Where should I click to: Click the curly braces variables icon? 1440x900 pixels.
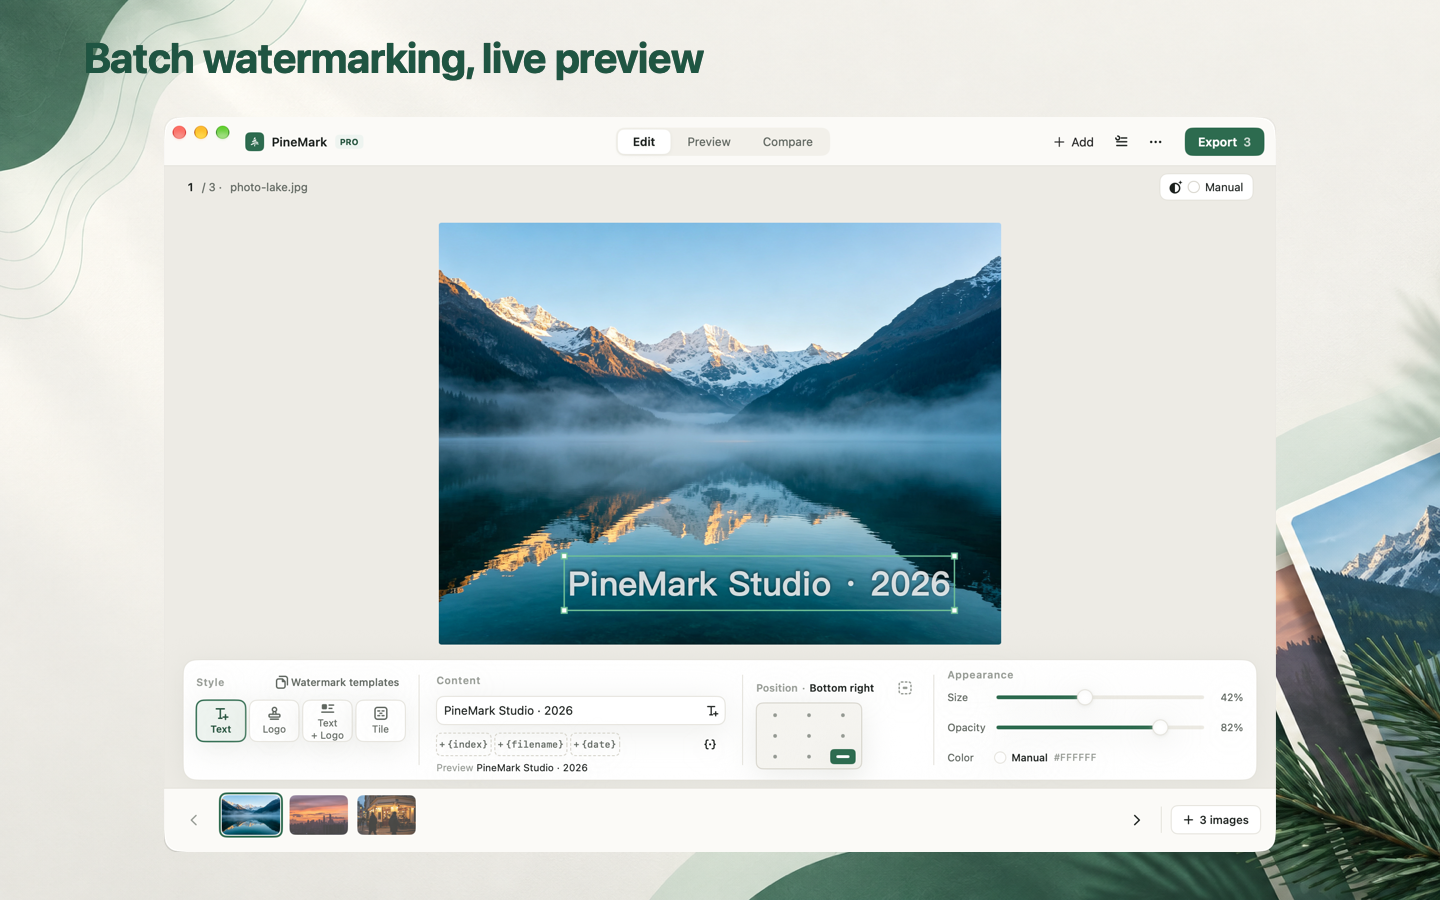(710, 745)
